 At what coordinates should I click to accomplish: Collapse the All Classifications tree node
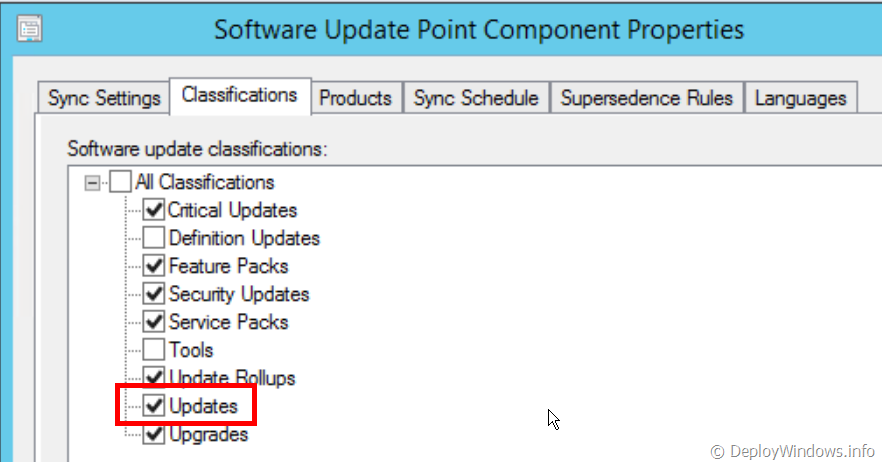pyautogui.click(x=94, y=183)
